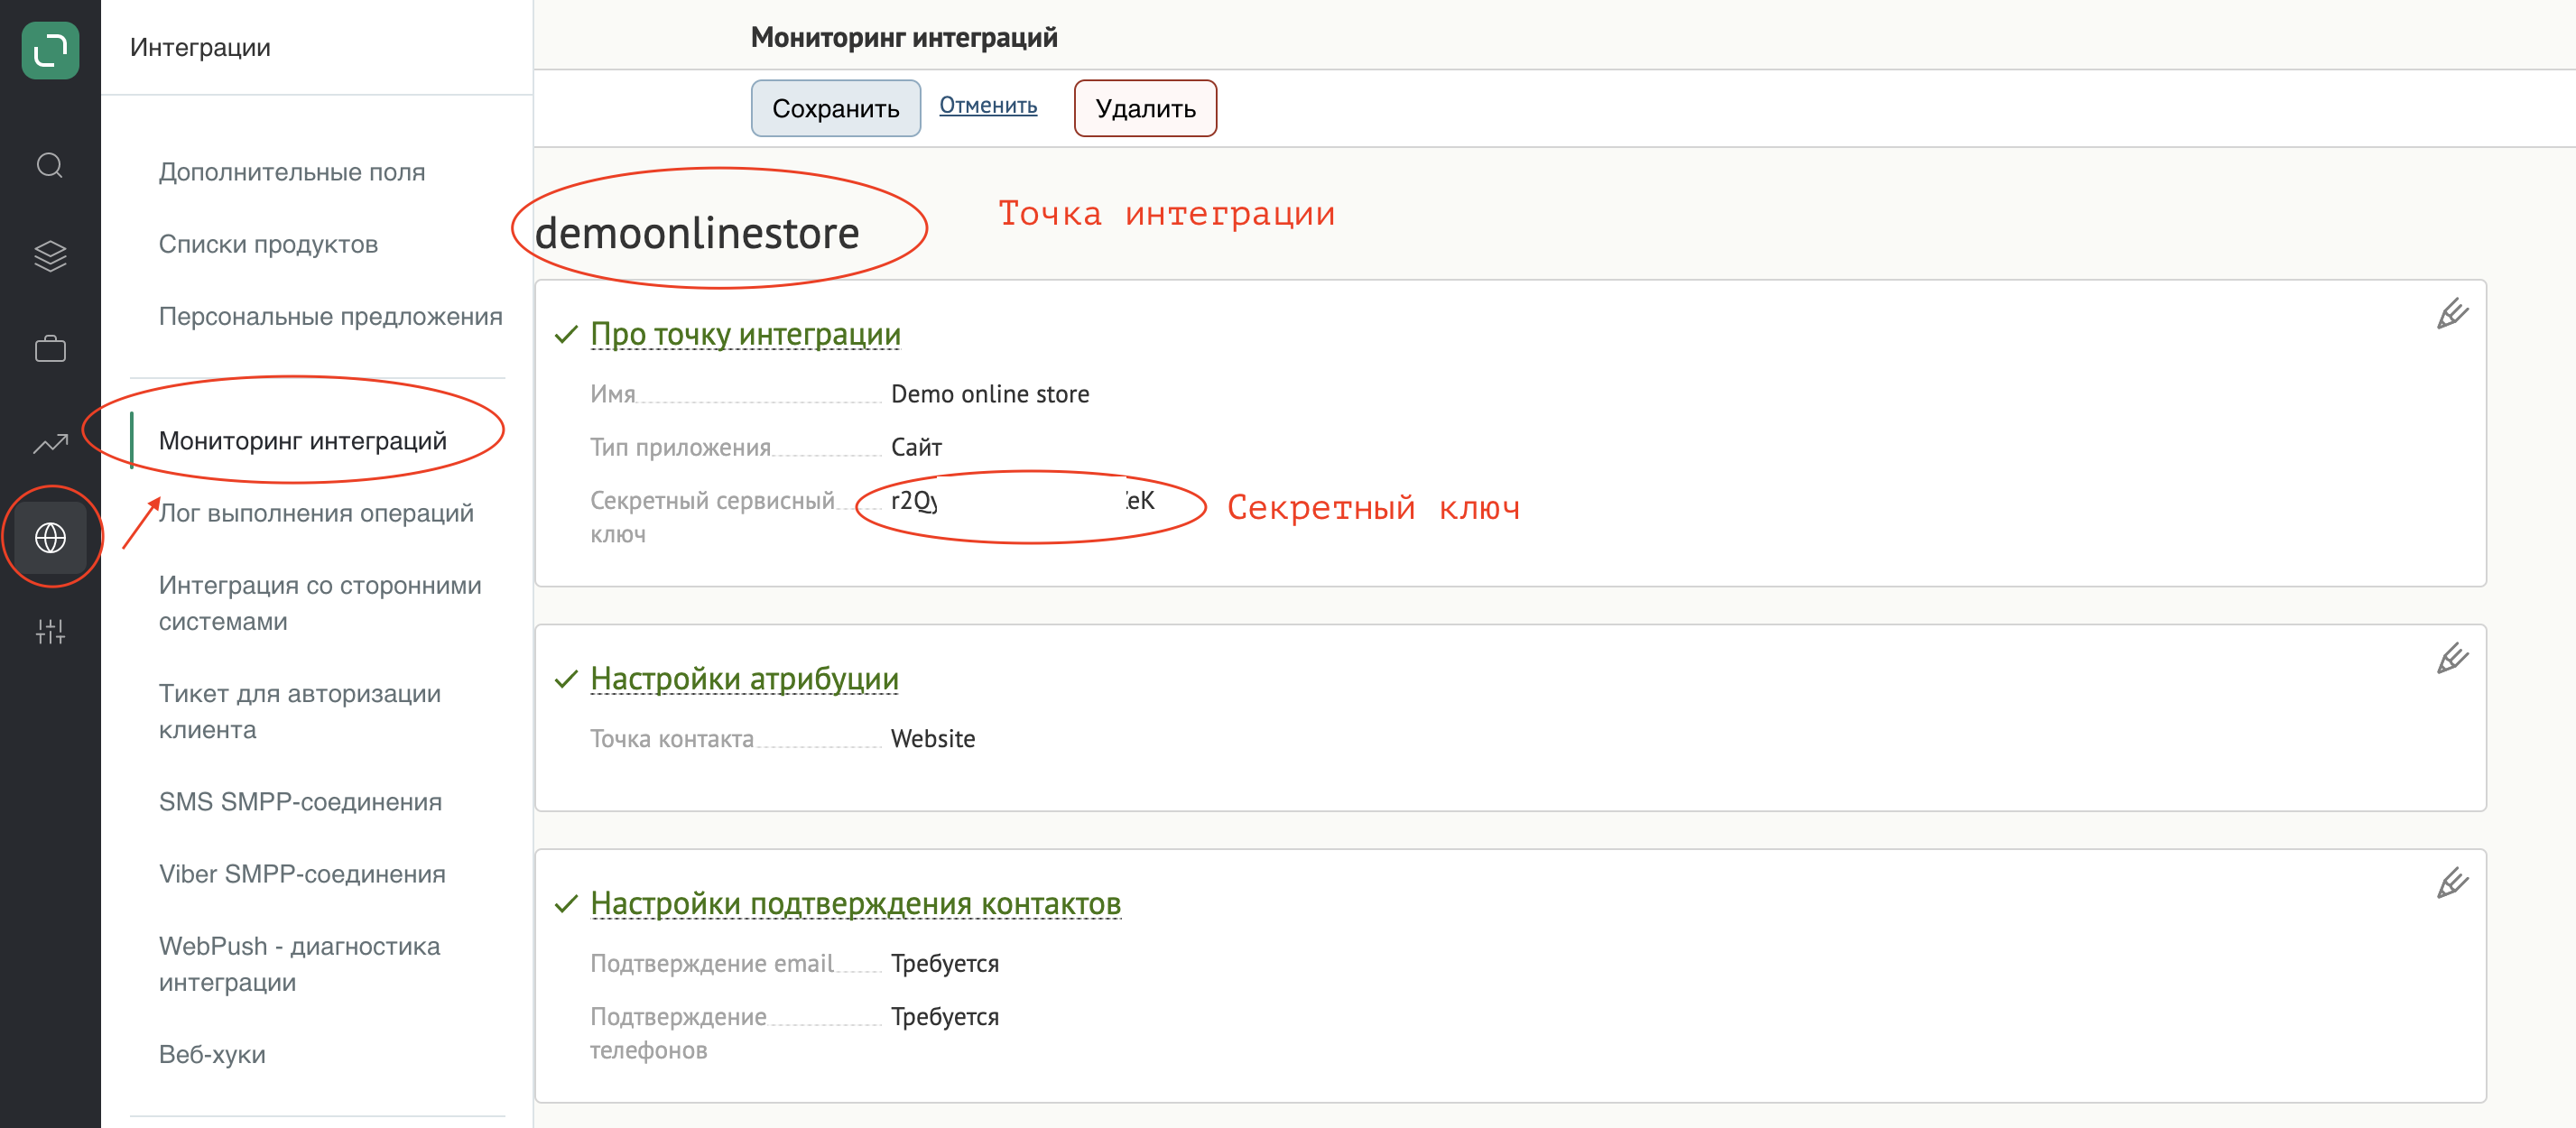
Task: Open Персональные предложения menu item
Action: (x=330, y=316)
